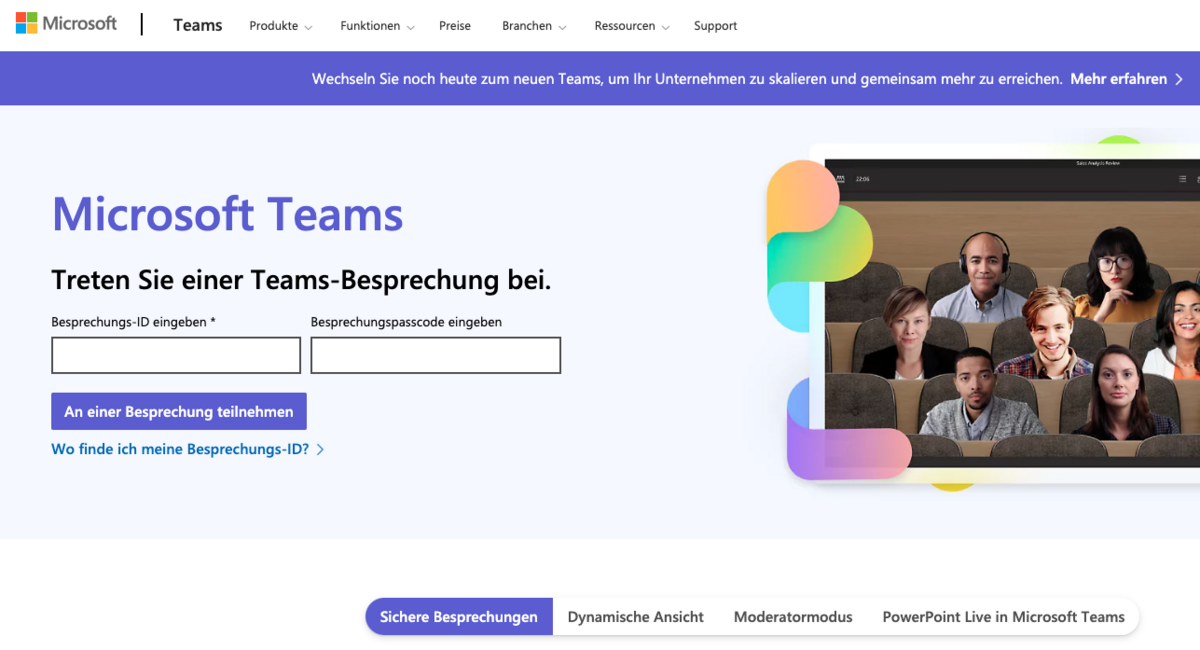Focus the Besprechungspasscode eingeben field
This screenshot has width=1200, height=650.
pos(435,355)
